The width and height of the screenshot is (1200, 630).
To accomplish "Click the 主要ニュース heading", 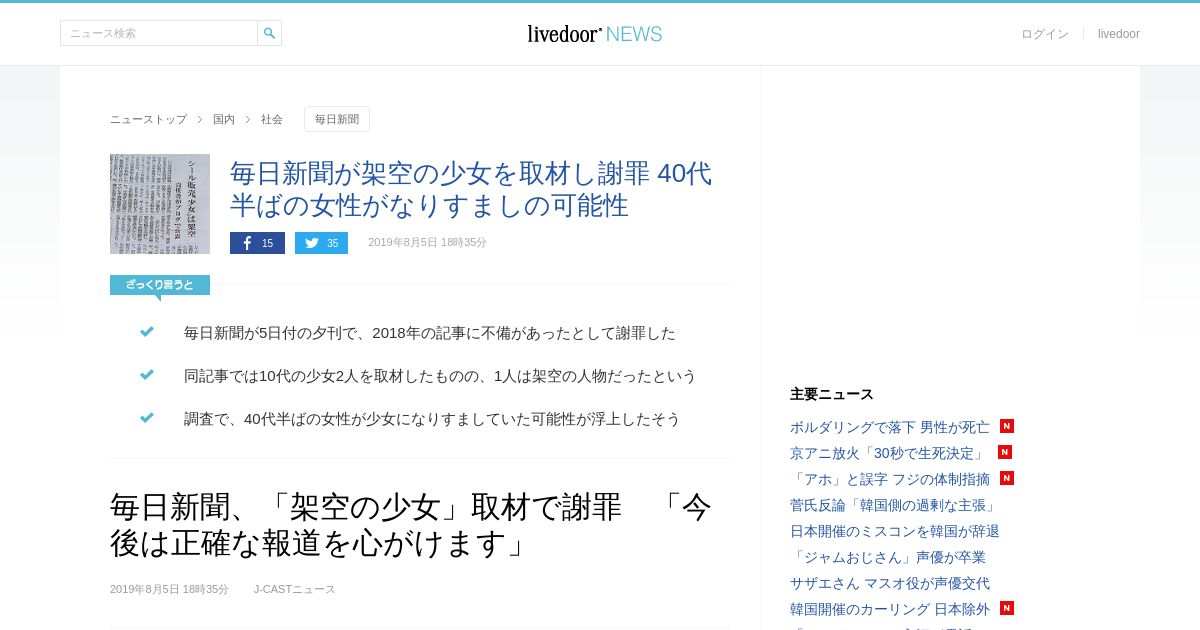I will 832,394.
